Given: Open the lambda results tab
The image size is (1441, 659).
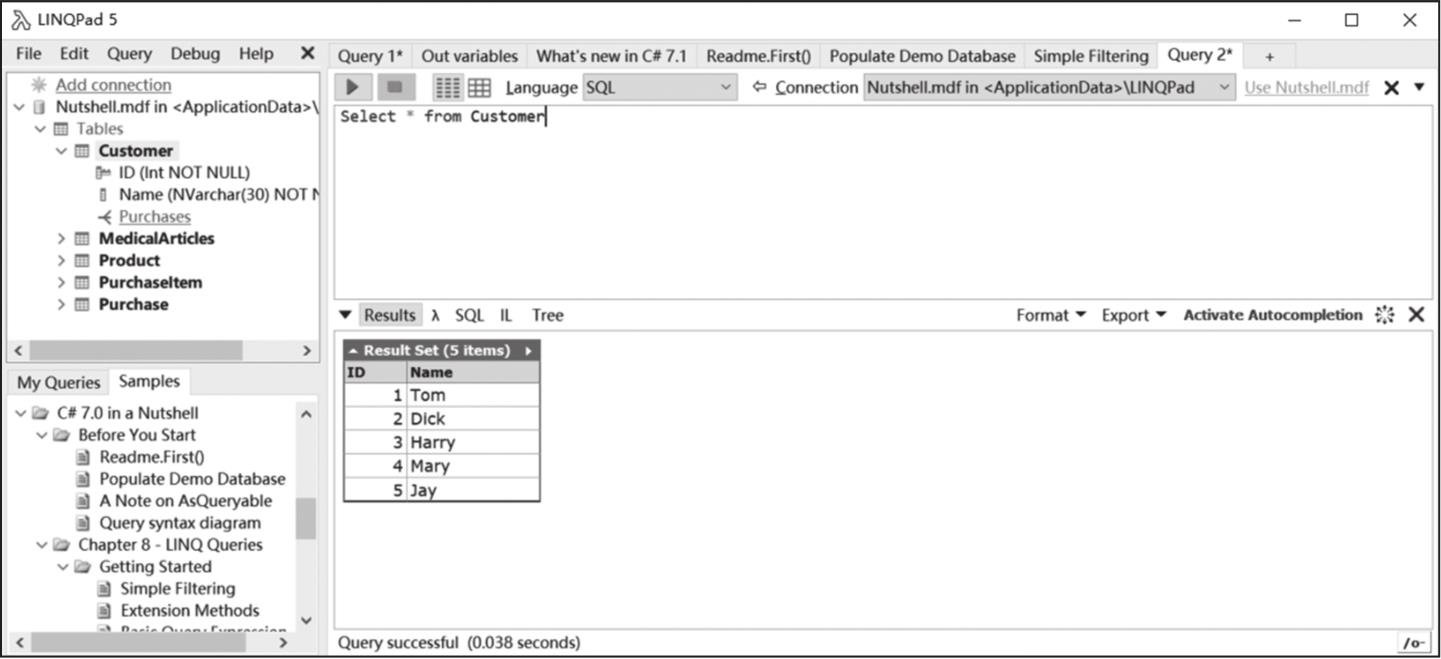Looking at the screenshot, I should coord(436,315).
